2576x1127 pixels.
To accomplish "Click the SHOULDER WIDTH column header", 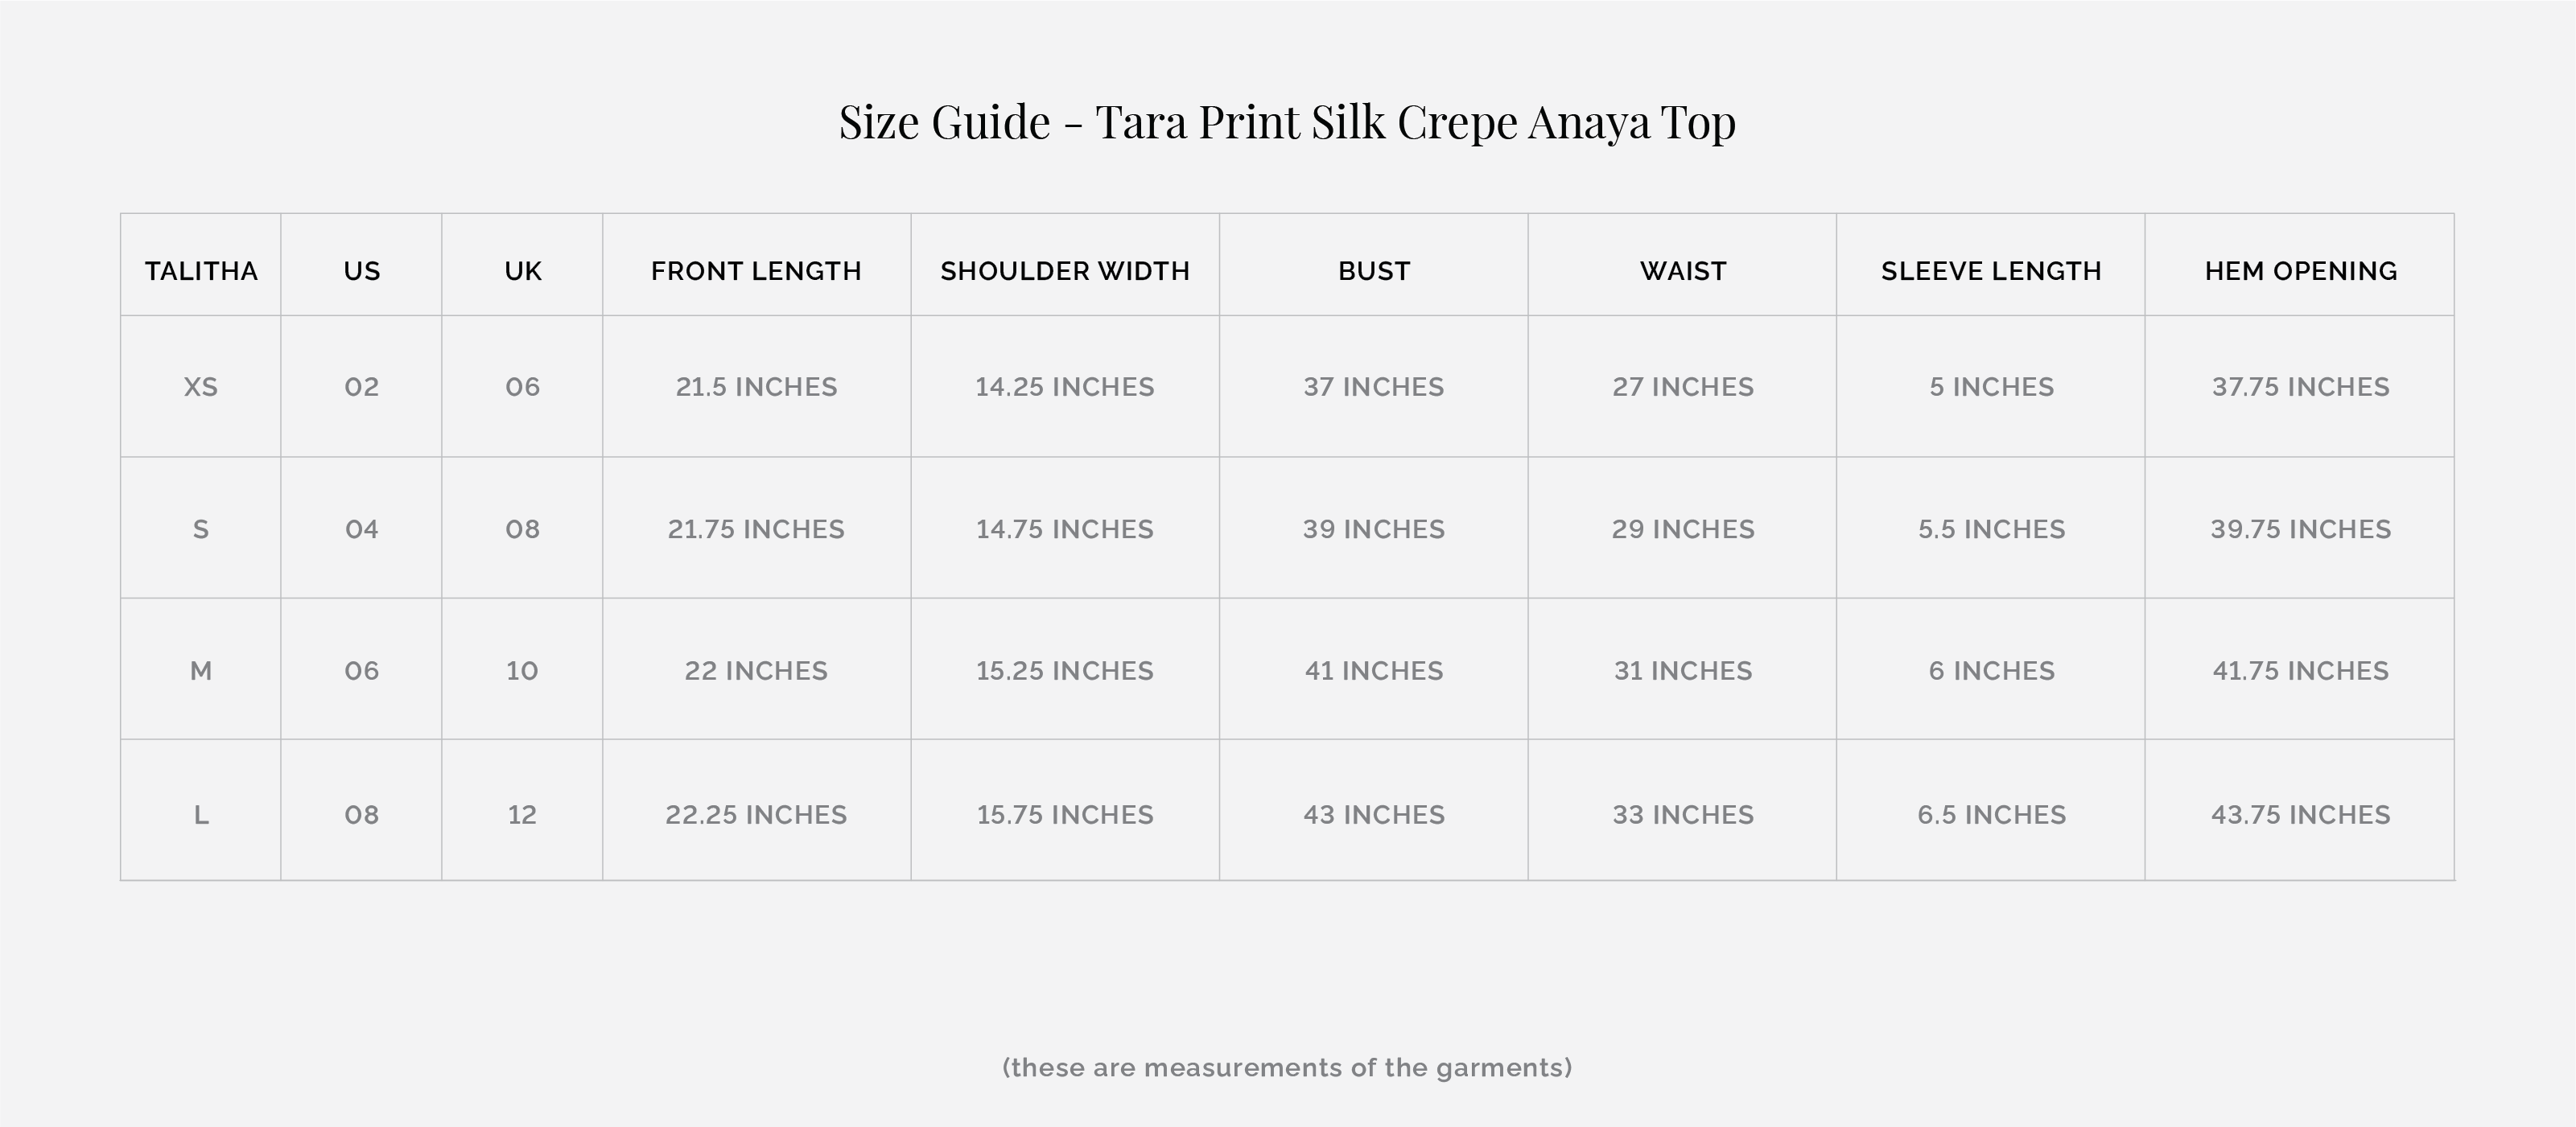I will (x=1065, y=271).
